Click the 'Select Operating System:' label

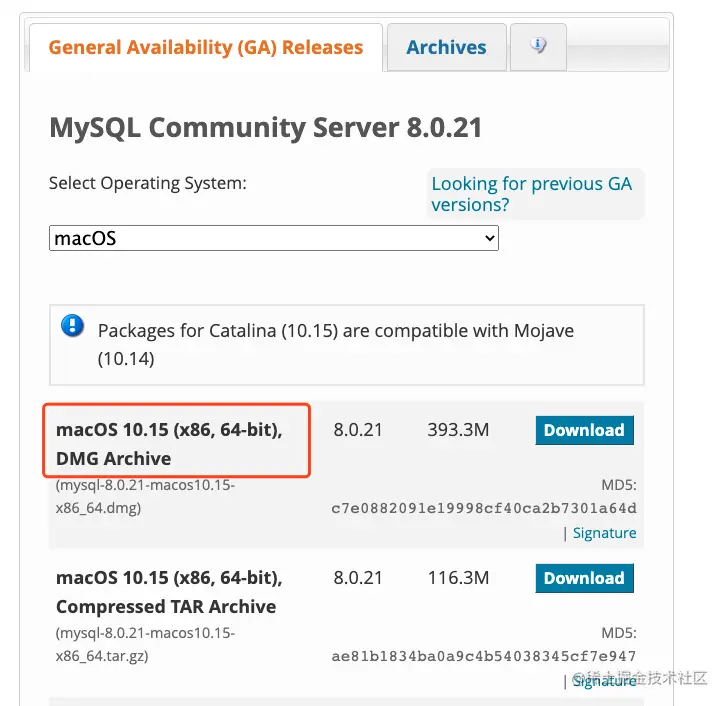click(147, 183)
